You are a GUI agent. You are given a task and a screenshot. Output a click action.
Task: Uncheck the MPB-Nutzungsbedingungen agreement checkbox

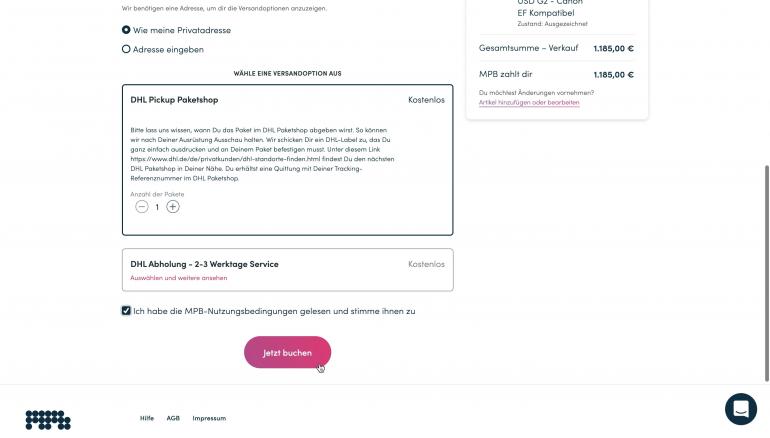point(126,311)
